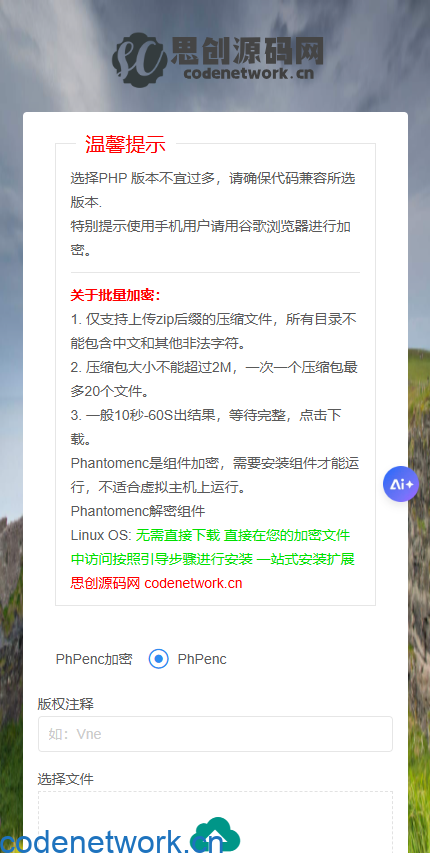Screen dimensions: 430x853
Task: Select the PhPenc radio button
Action: point(158,659)
